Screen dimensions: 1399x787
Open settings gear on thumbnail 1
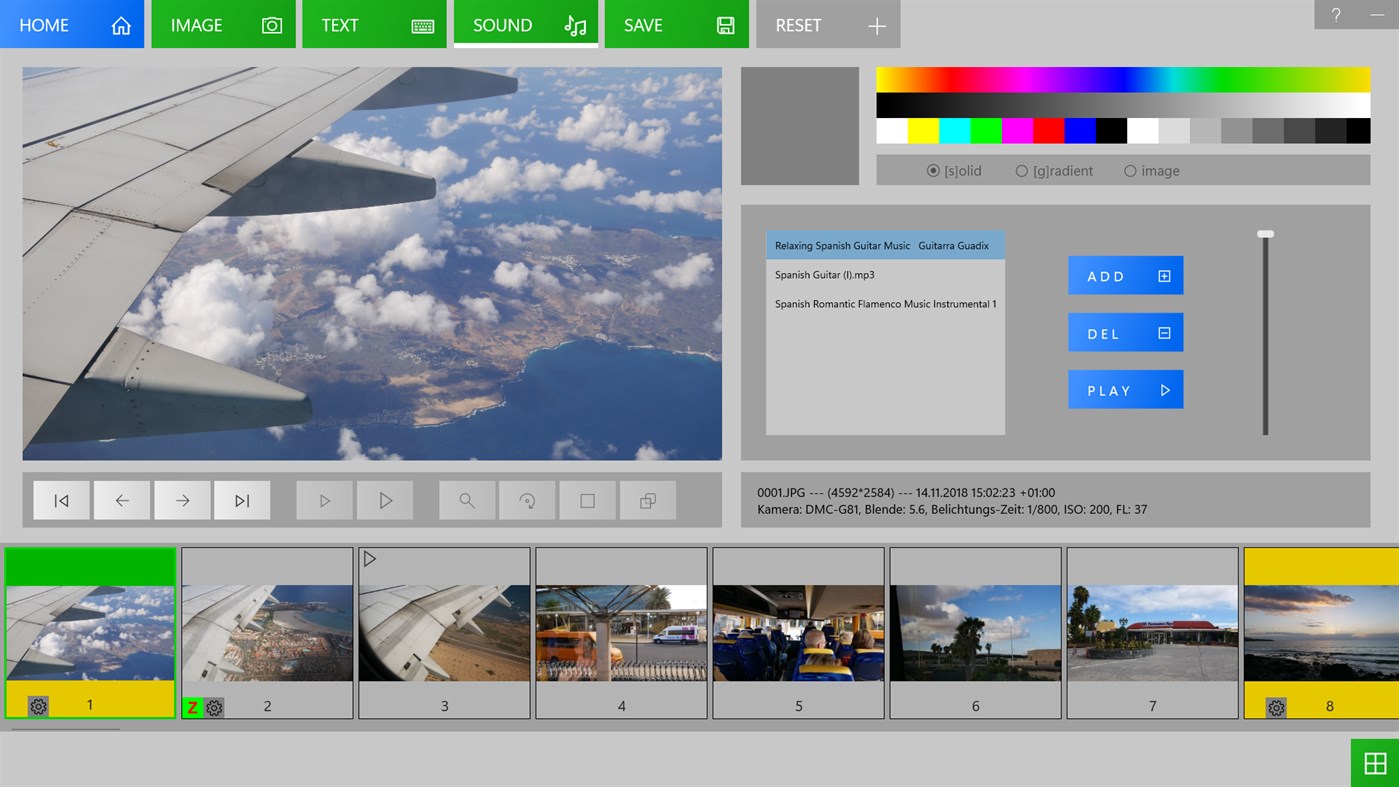(x=37, y=707)
